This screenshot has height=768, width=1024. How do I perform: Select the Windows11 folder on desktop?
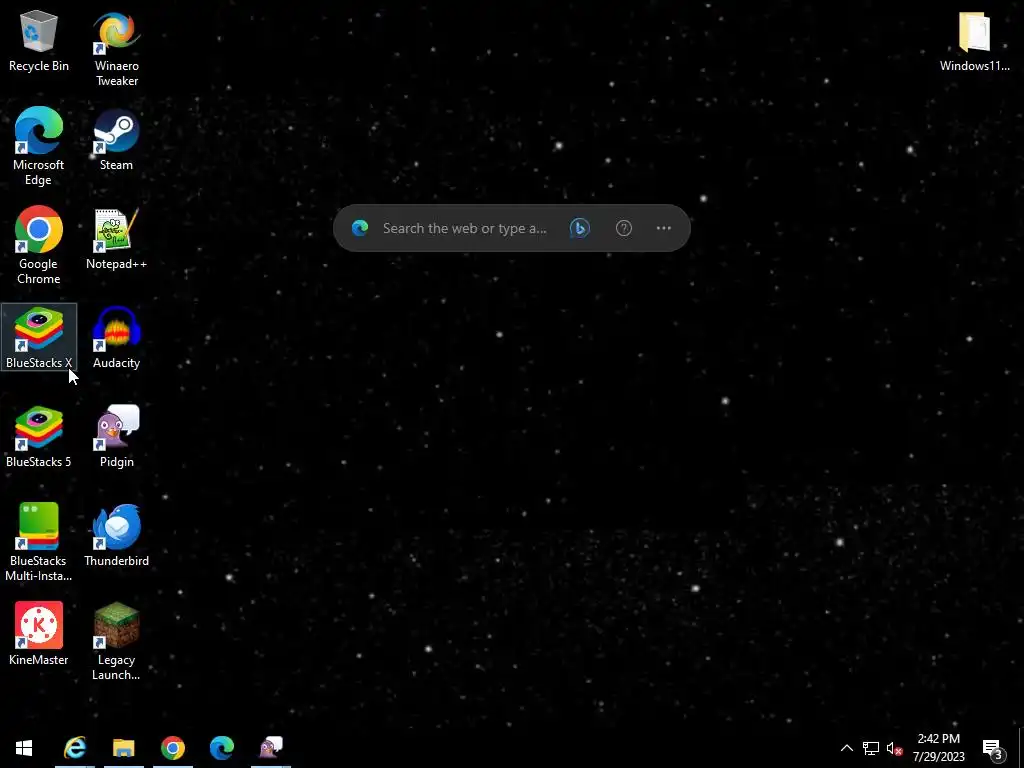click(x=974, y=40)
